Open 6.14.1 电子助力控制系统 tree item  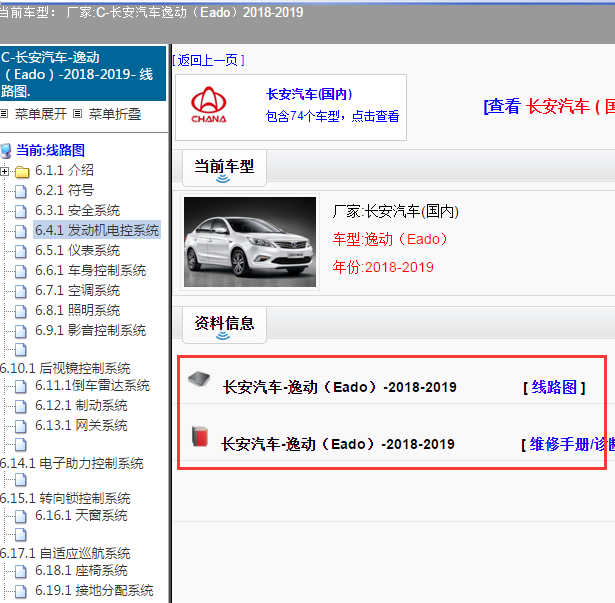(x=72, y=463)
